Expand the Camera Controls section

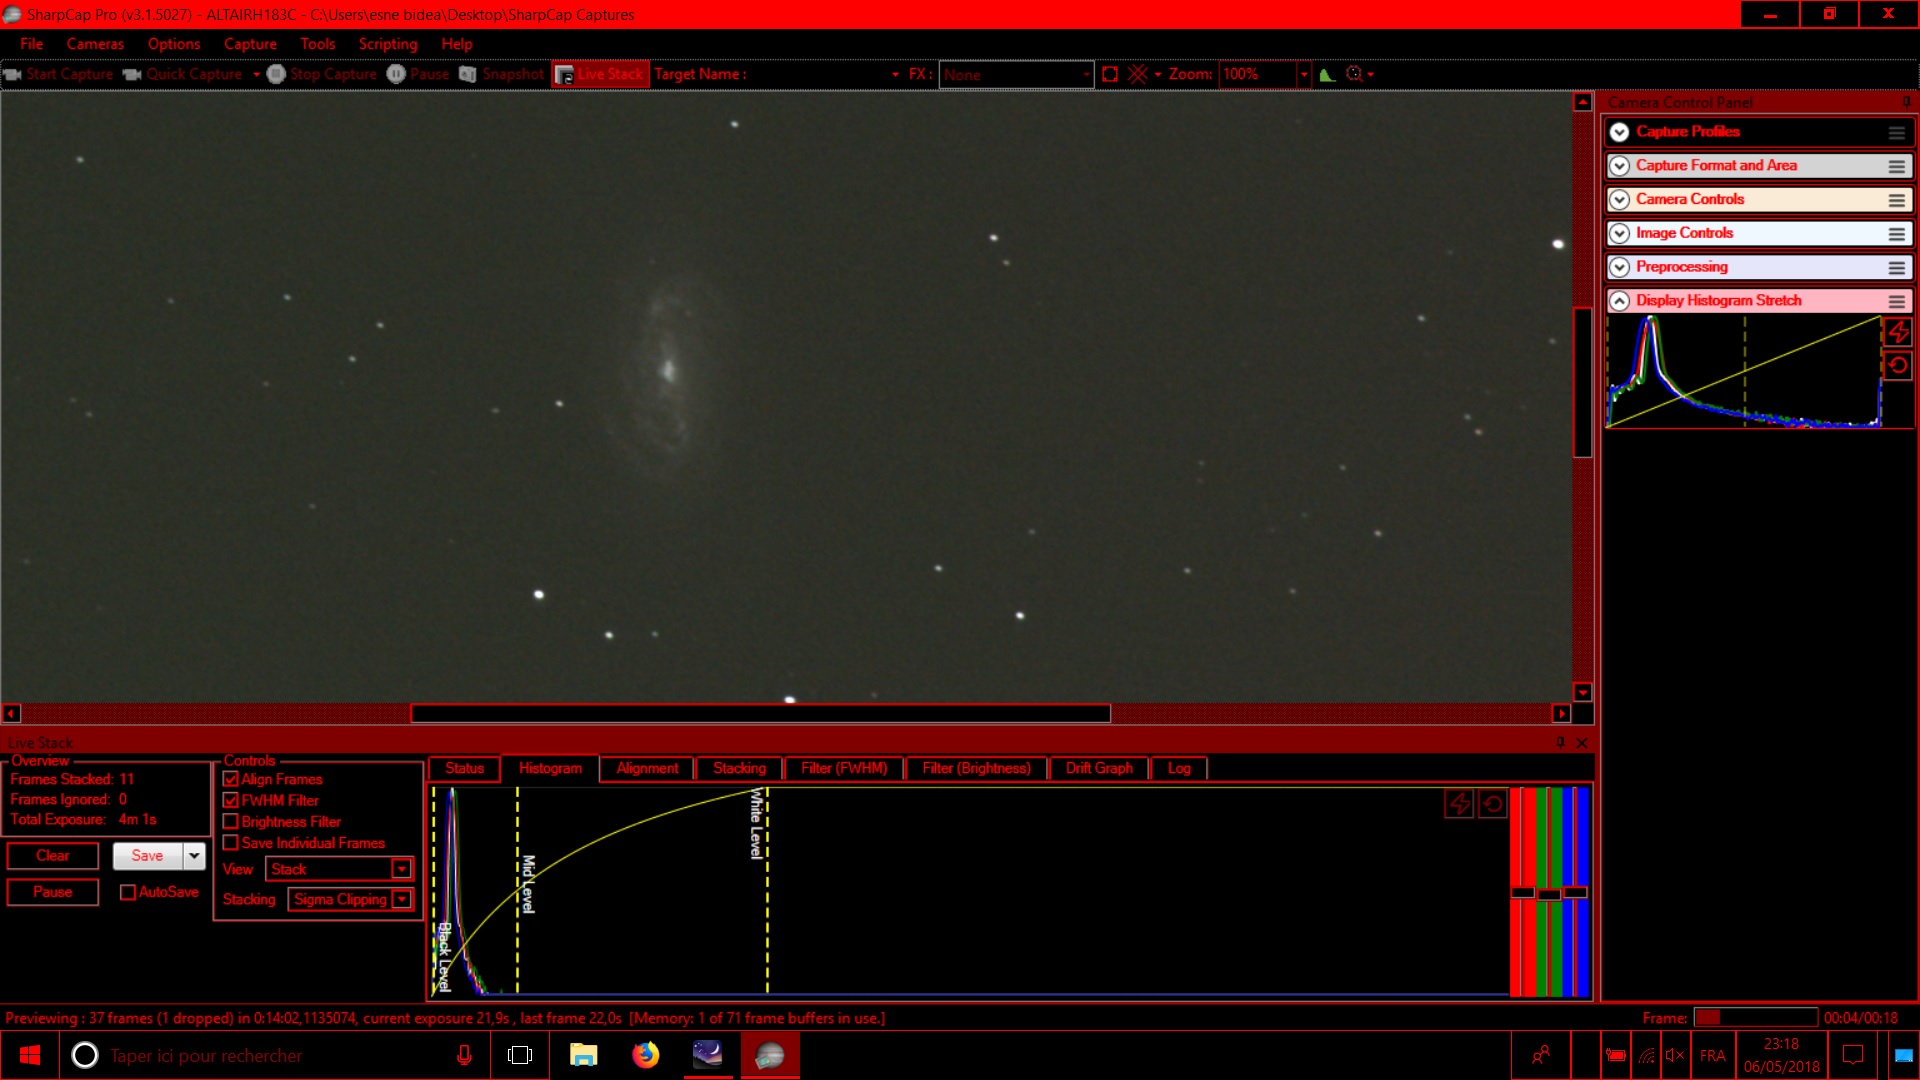point(1619,200)
